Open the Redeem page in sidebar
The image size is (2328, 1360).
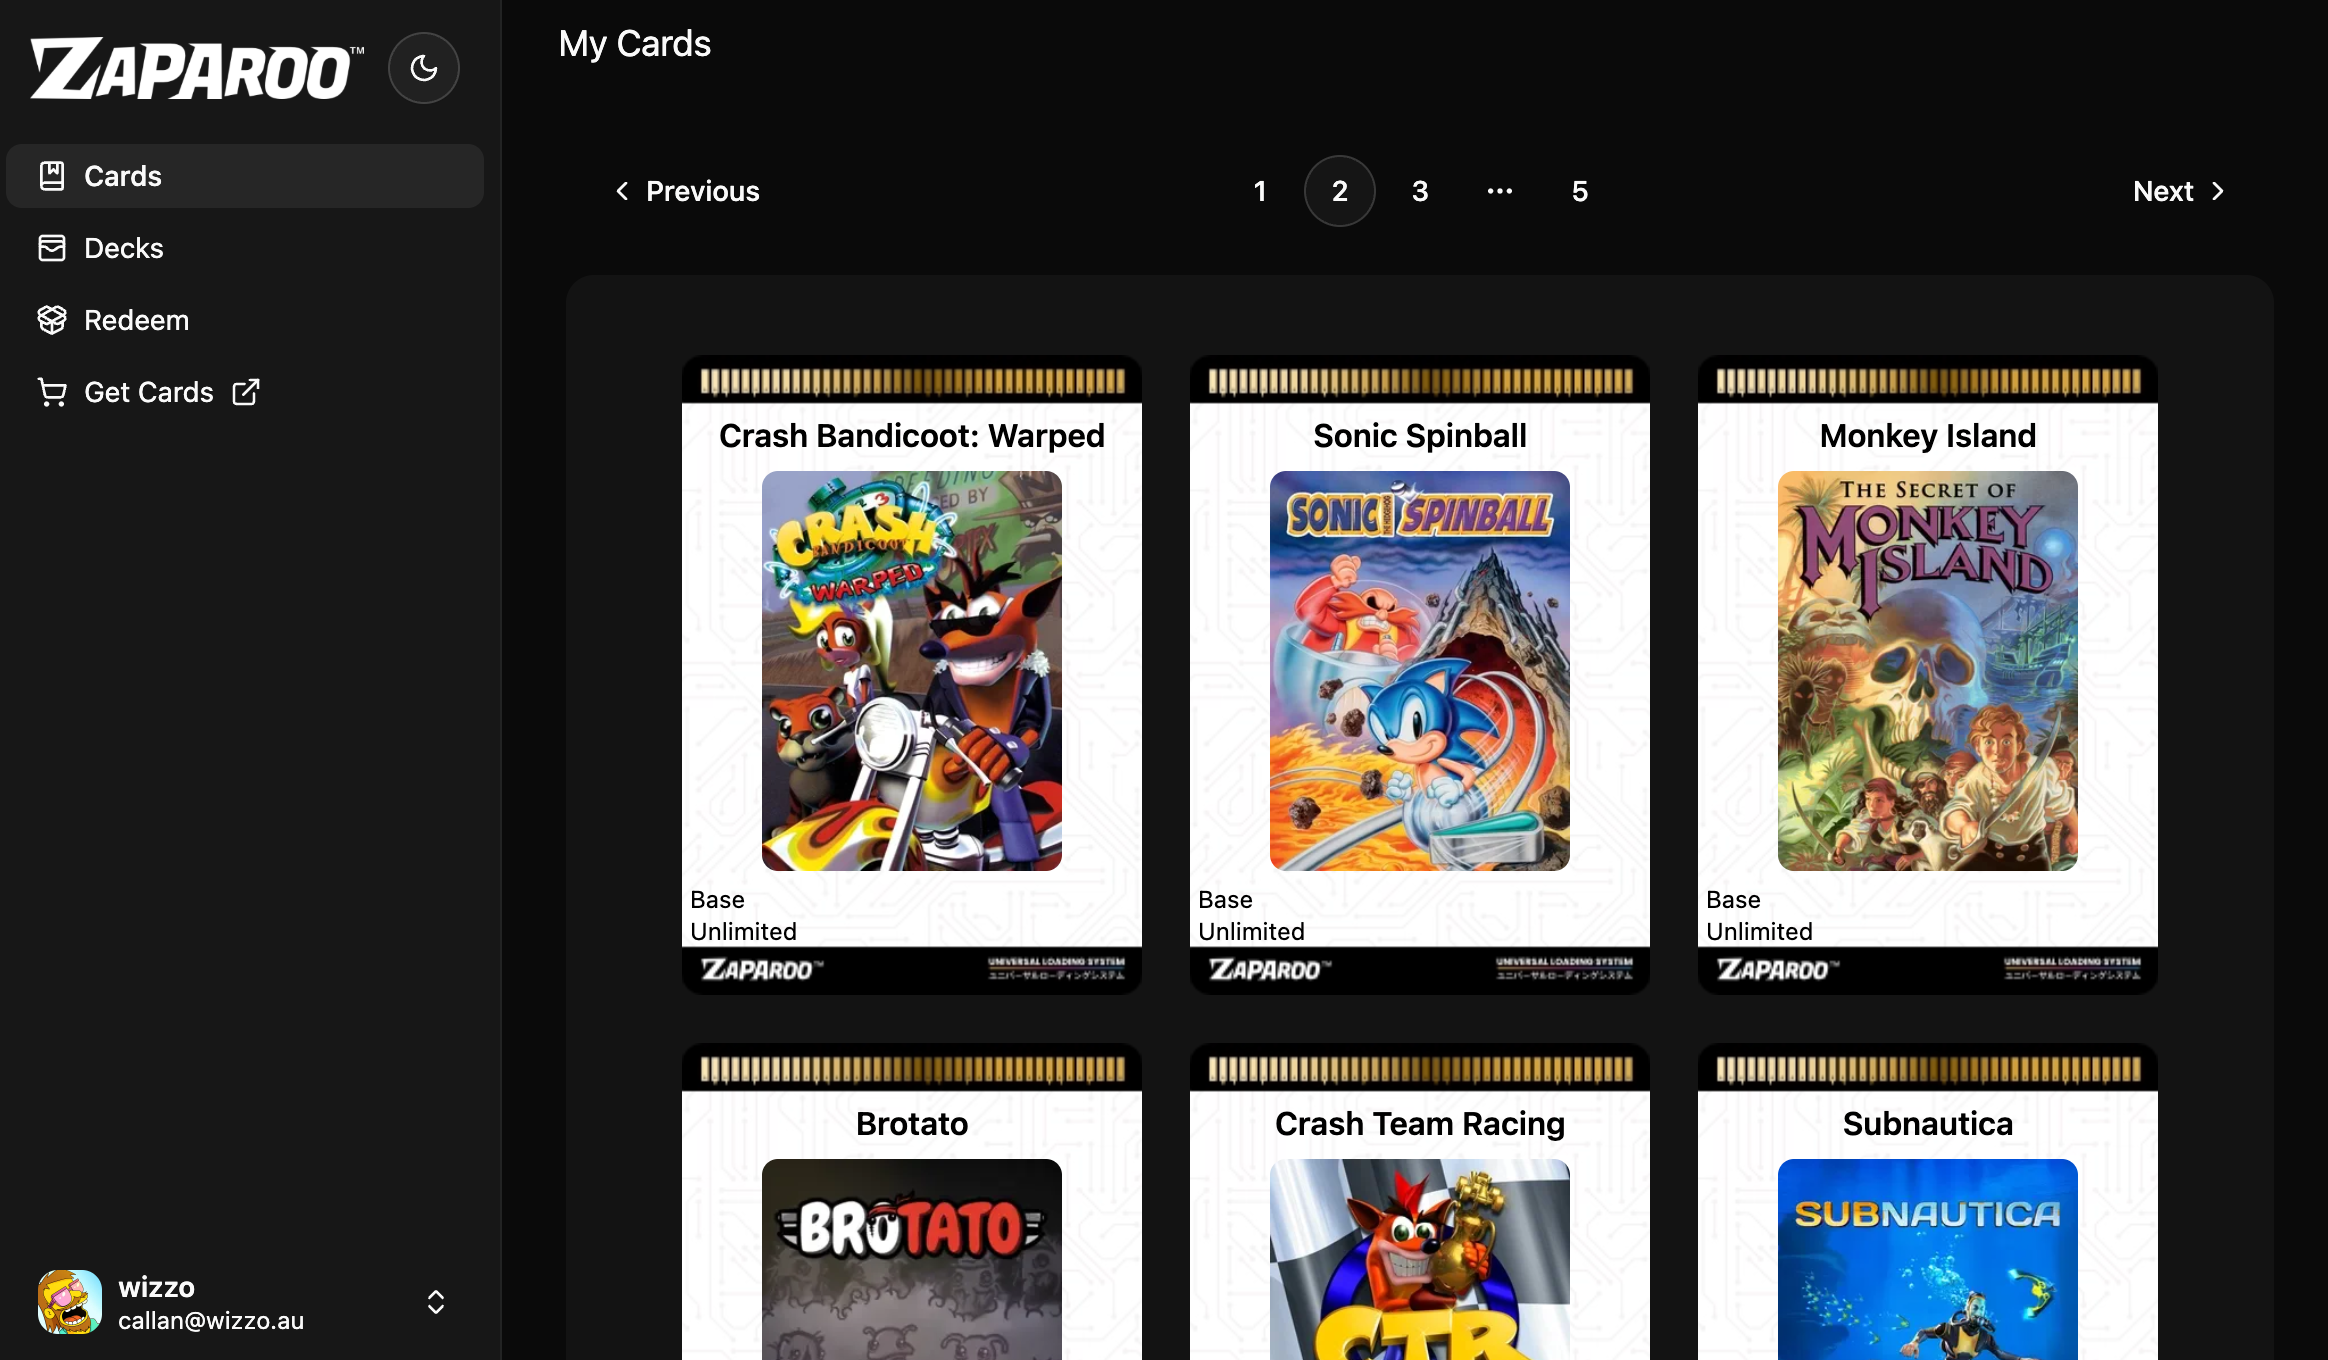coord(245,320)
